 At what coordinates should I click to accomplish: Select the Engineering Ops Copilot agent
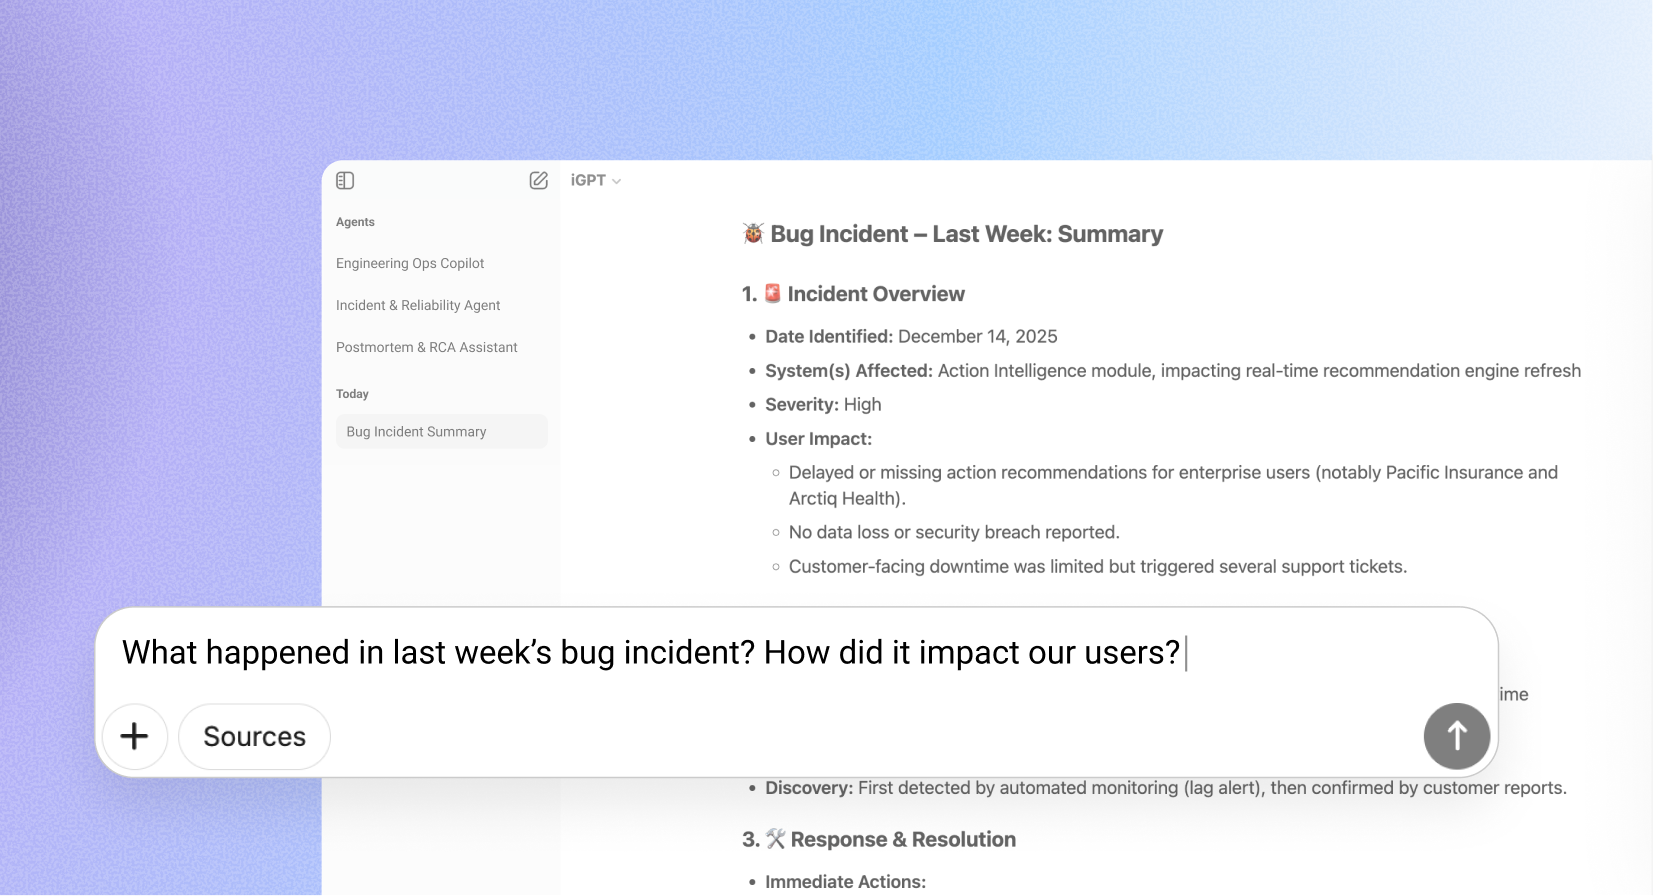pos(410,263)
